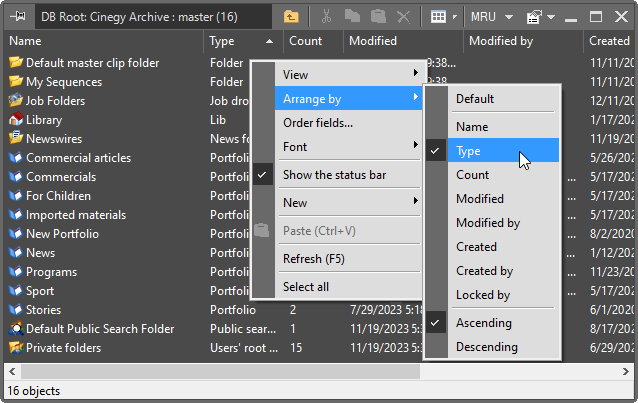Click Select all in the context menu
The image size is (638, 403).
tap(306, 287)
